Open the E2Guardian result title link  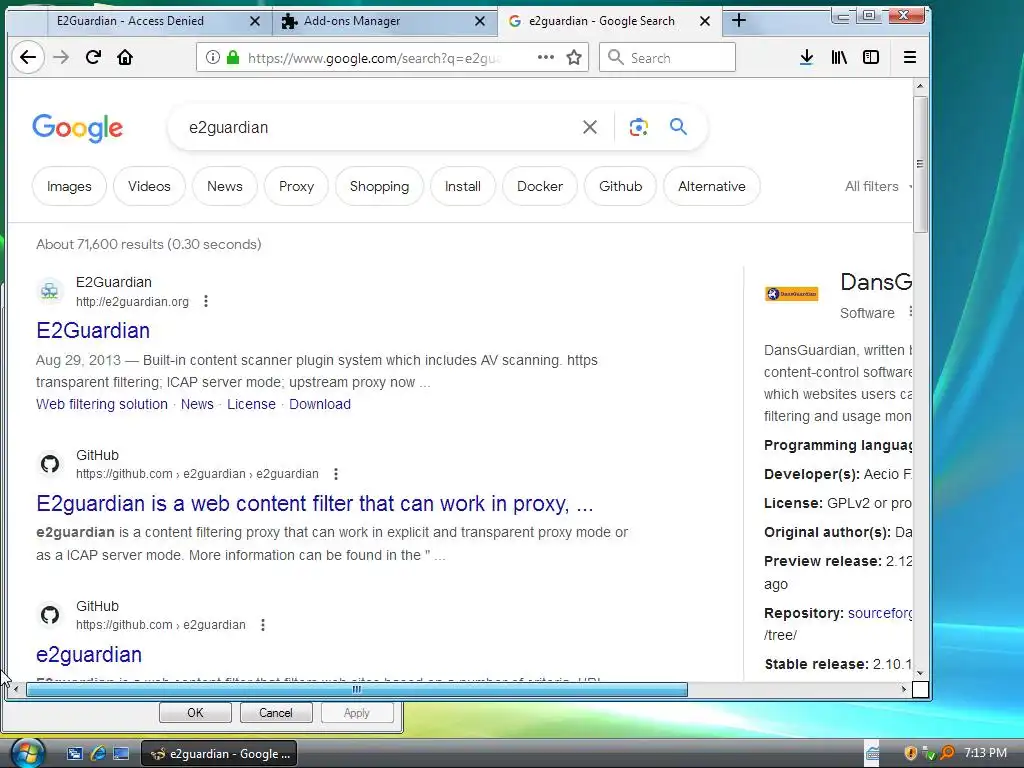93,330
